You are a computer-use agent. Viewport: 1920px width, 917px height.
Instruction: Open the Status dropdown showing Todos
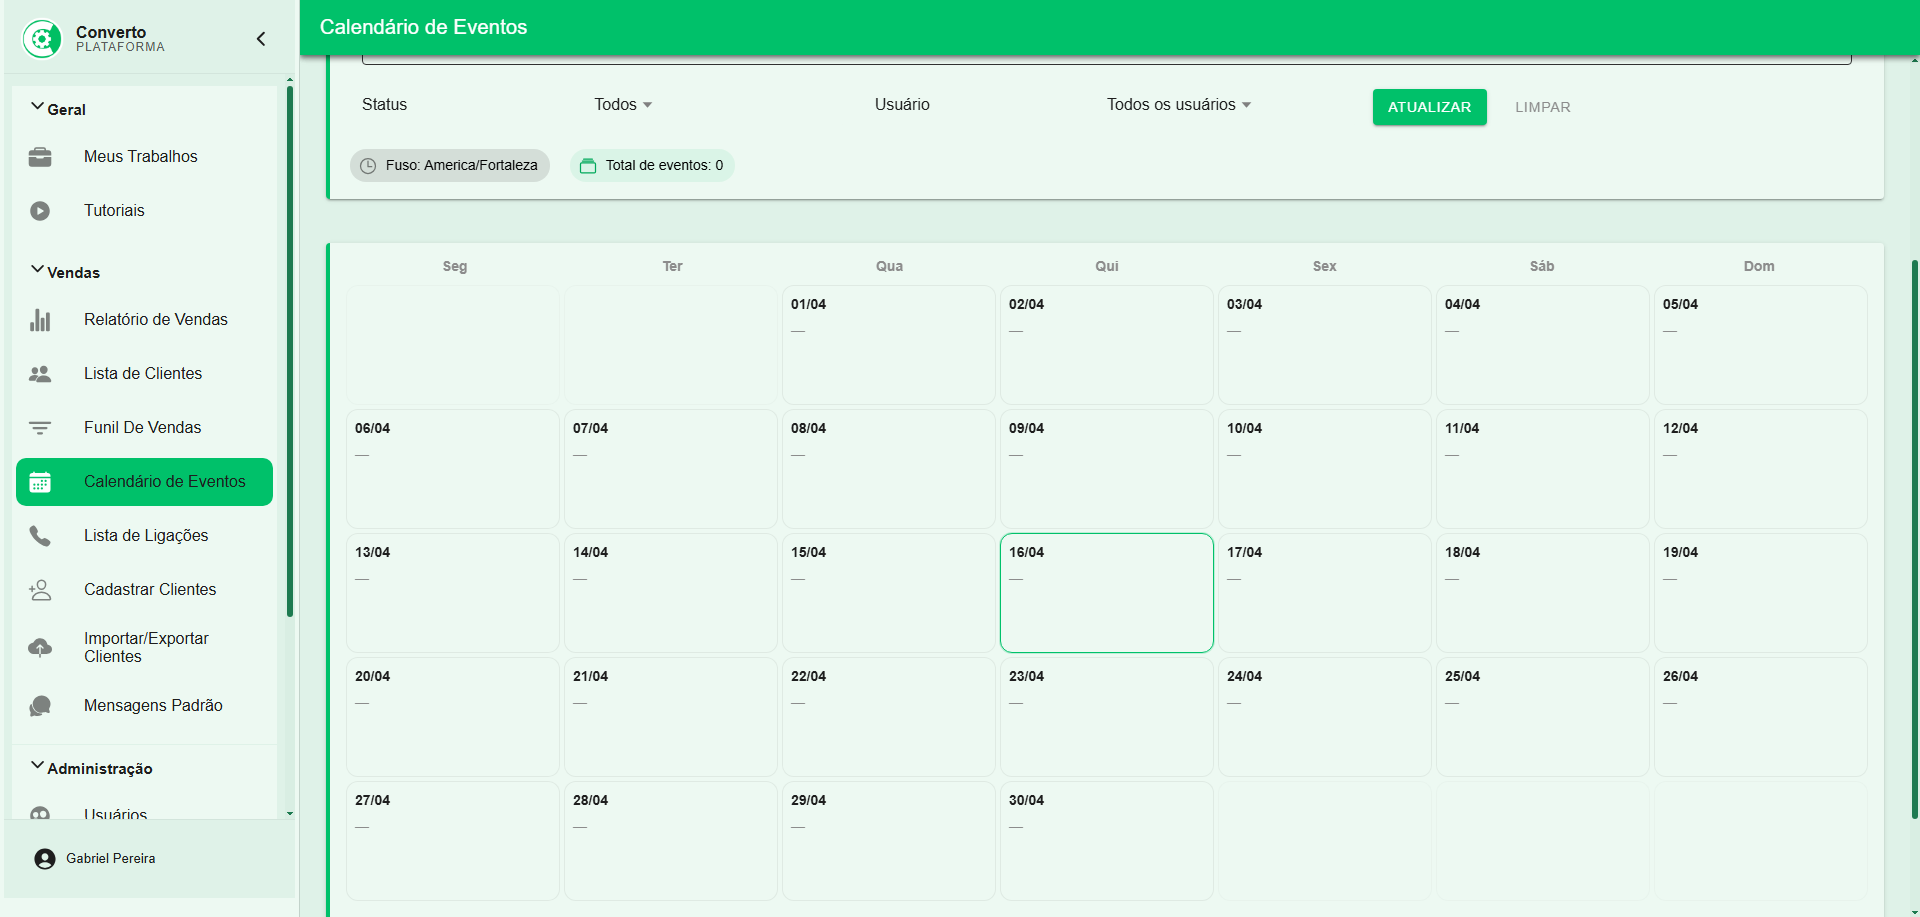point(622,105)
